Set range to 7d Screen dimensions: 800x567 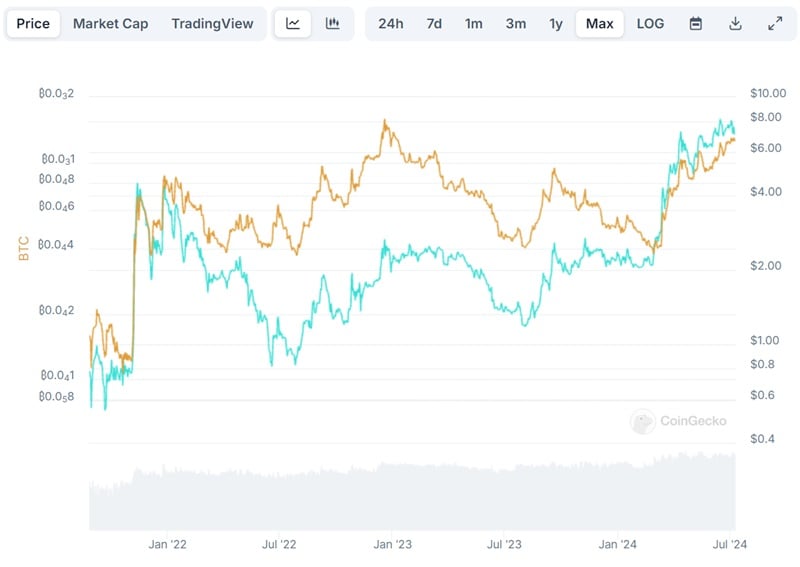coord(434,24)
